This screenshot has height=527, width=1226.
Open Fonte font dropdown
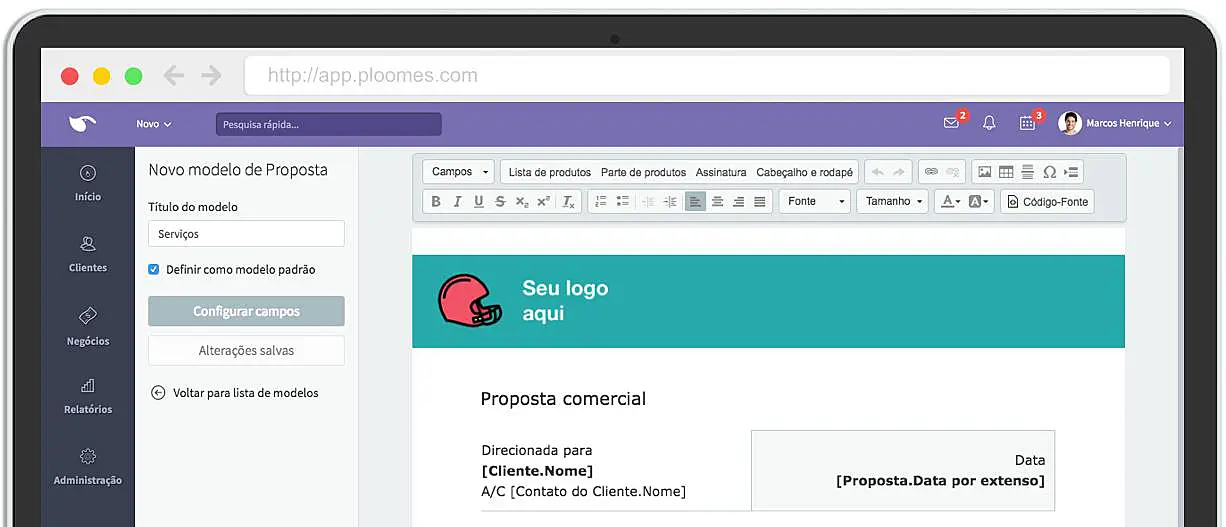click(815, 202)
